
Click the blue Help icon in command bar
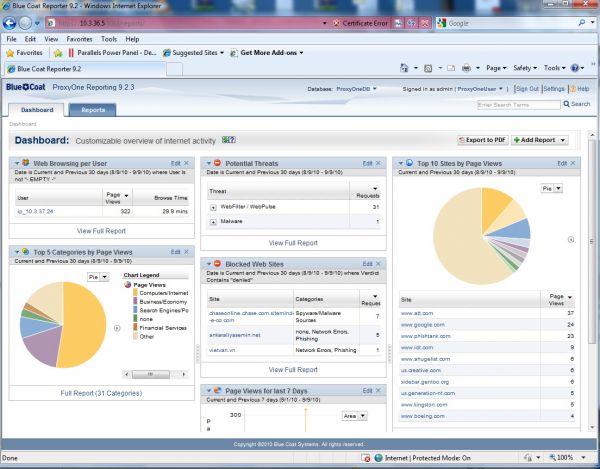point(575,68)
